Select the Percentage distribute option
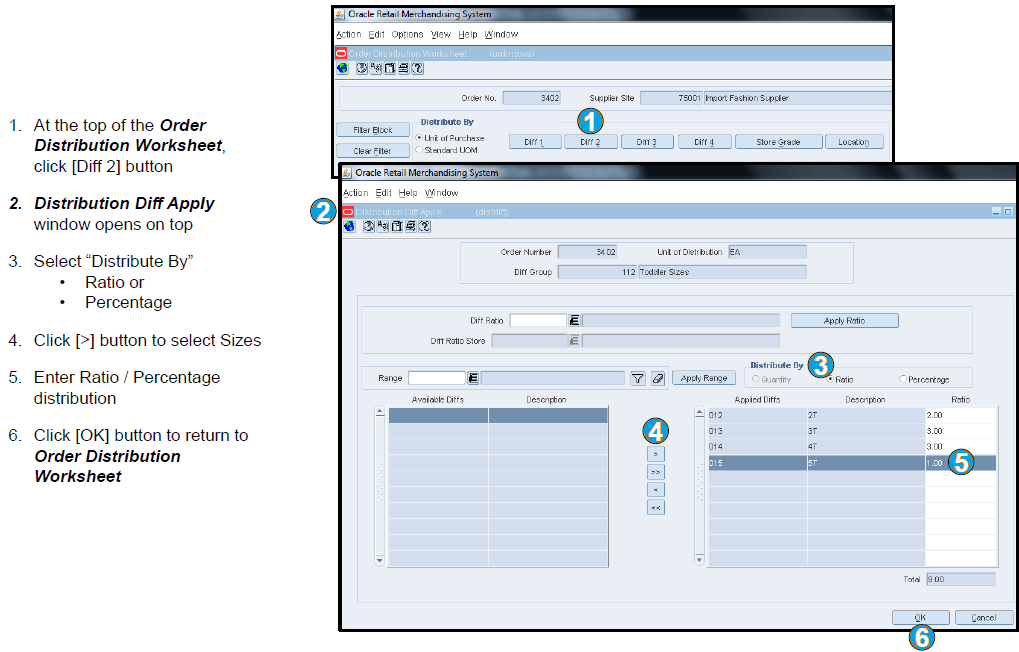The height and width of the screenshot is (652, 1019). click(903, 379)
